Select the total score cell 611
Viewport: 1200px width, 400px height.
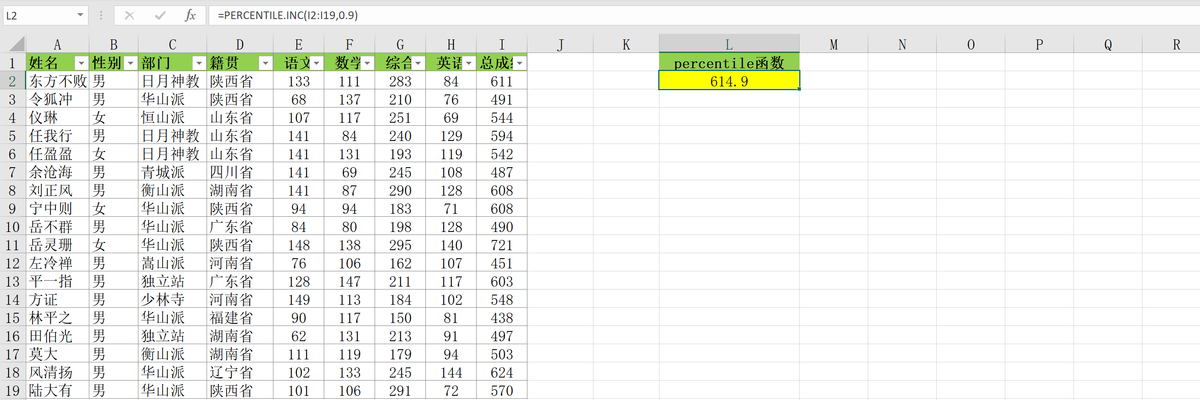[502, 81]
